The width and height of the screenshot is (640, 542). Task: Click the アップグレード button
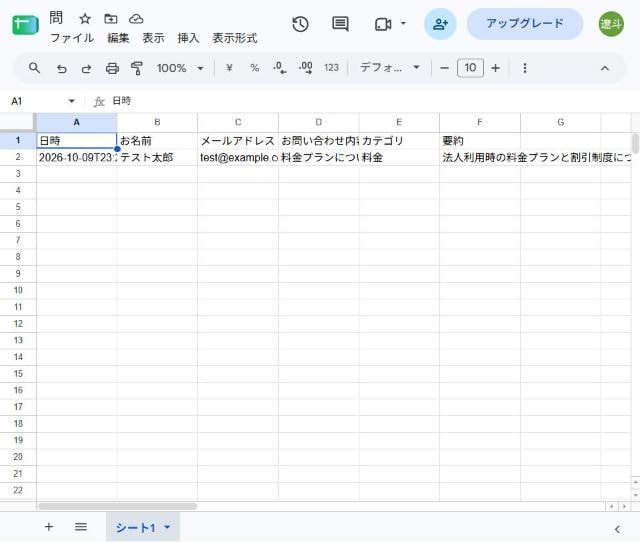pyautogui.click(x=524, y=23)
